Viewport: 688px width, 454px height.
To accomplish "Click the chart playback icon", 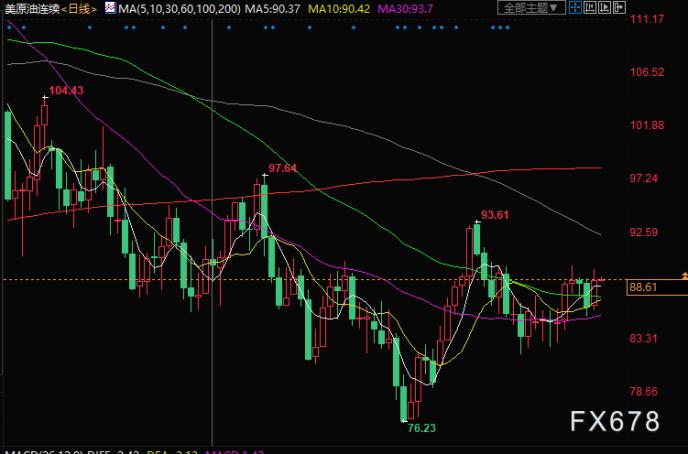I will (604, 7).
